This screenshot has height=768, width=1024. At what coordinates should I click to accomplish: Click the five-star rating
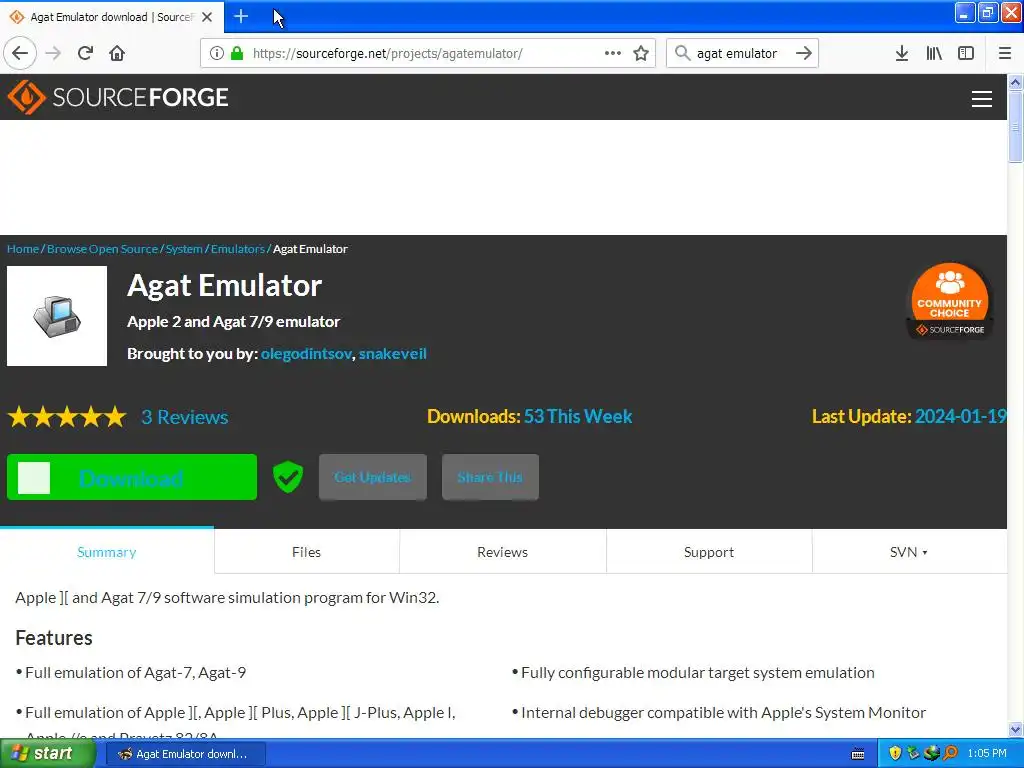pos(67,417)
